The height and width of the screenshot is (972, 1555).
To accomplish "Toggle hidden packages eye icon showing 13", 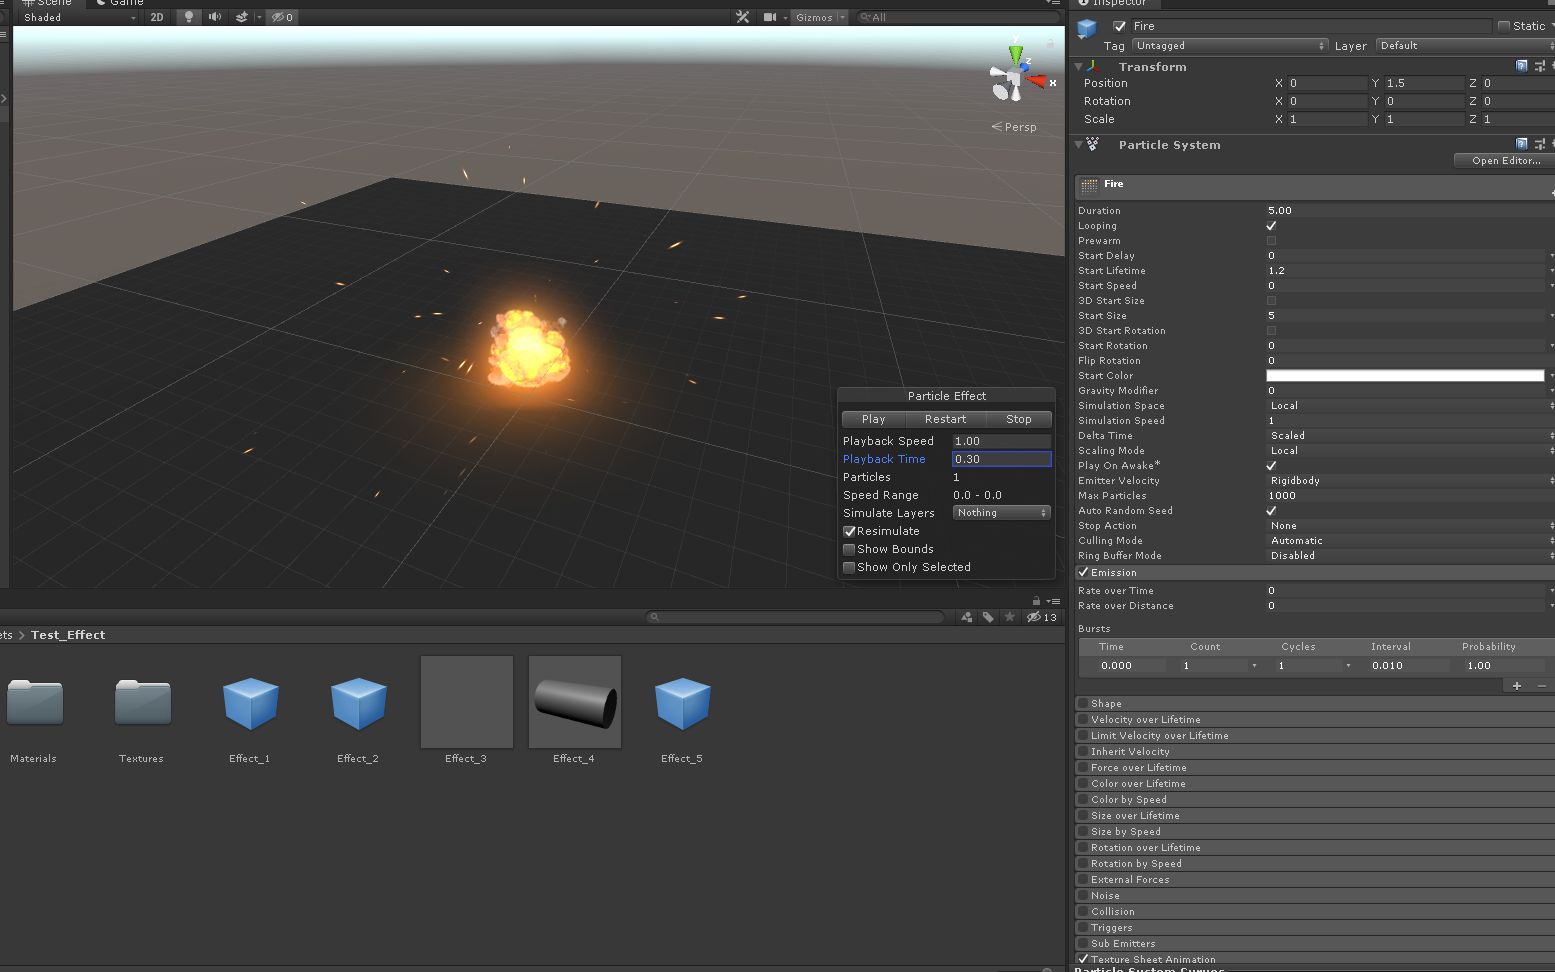I will [1042, 617].
